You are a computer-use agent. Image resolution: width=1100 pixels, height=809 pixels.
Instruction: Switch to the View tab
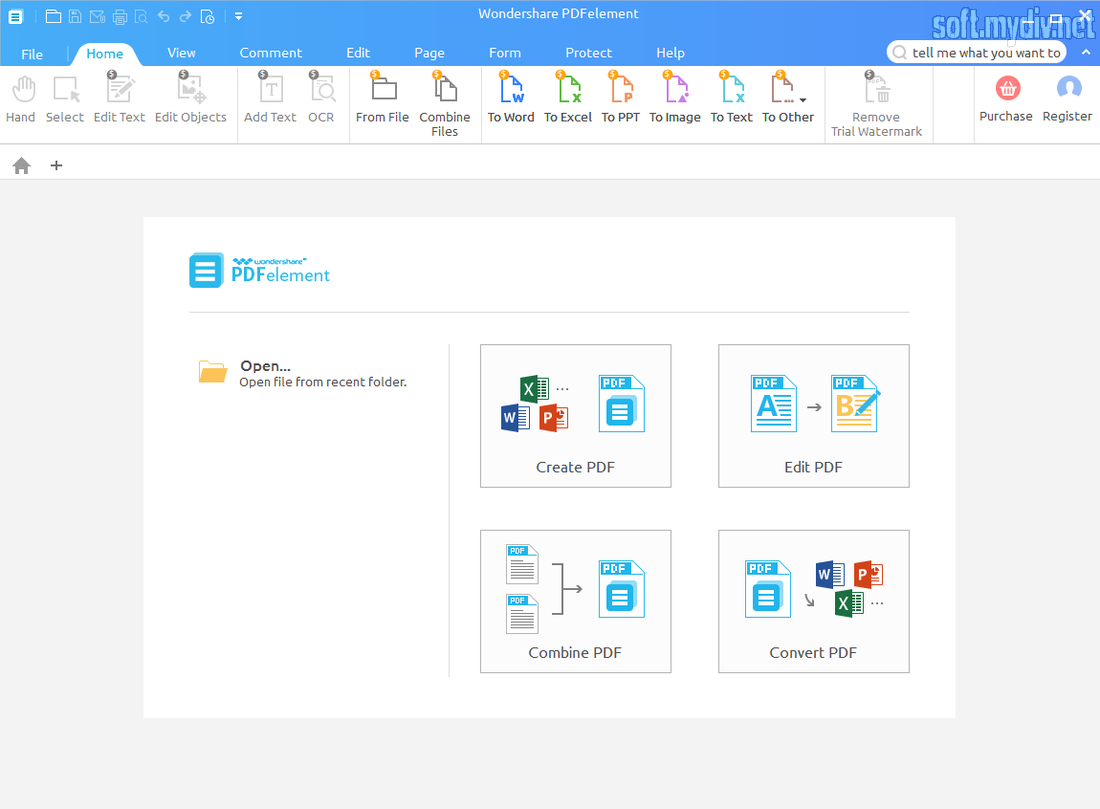point(182,53)
